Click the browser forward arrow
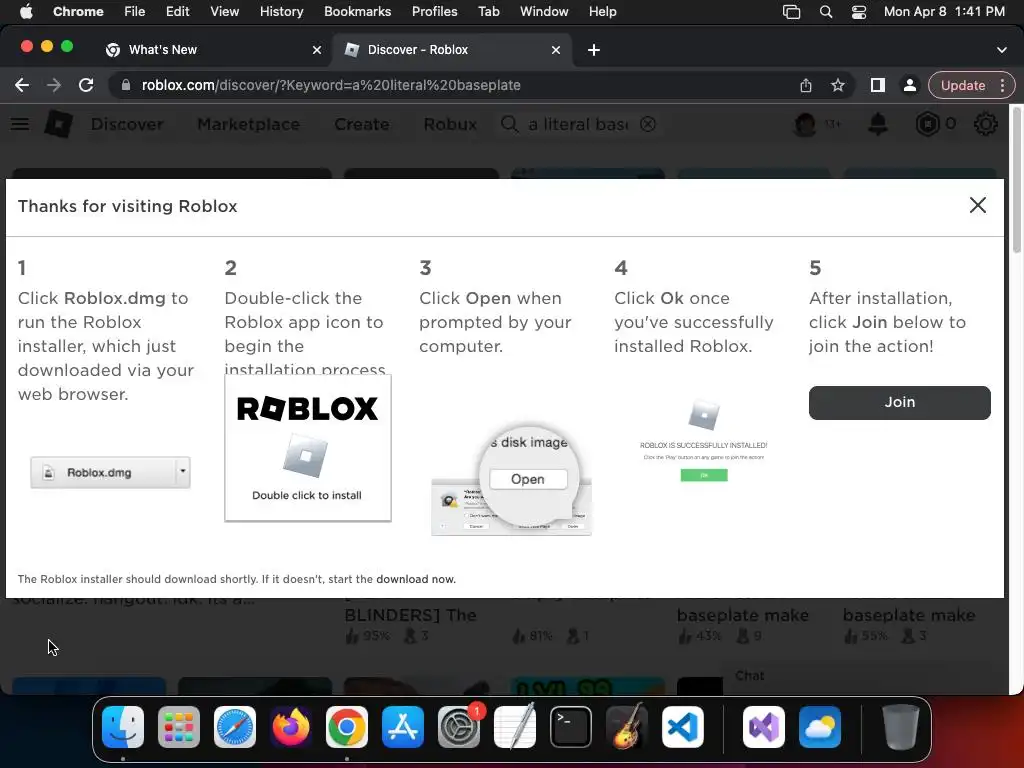Viewport: 1024px width, 768px height. [x=54, y=85]
